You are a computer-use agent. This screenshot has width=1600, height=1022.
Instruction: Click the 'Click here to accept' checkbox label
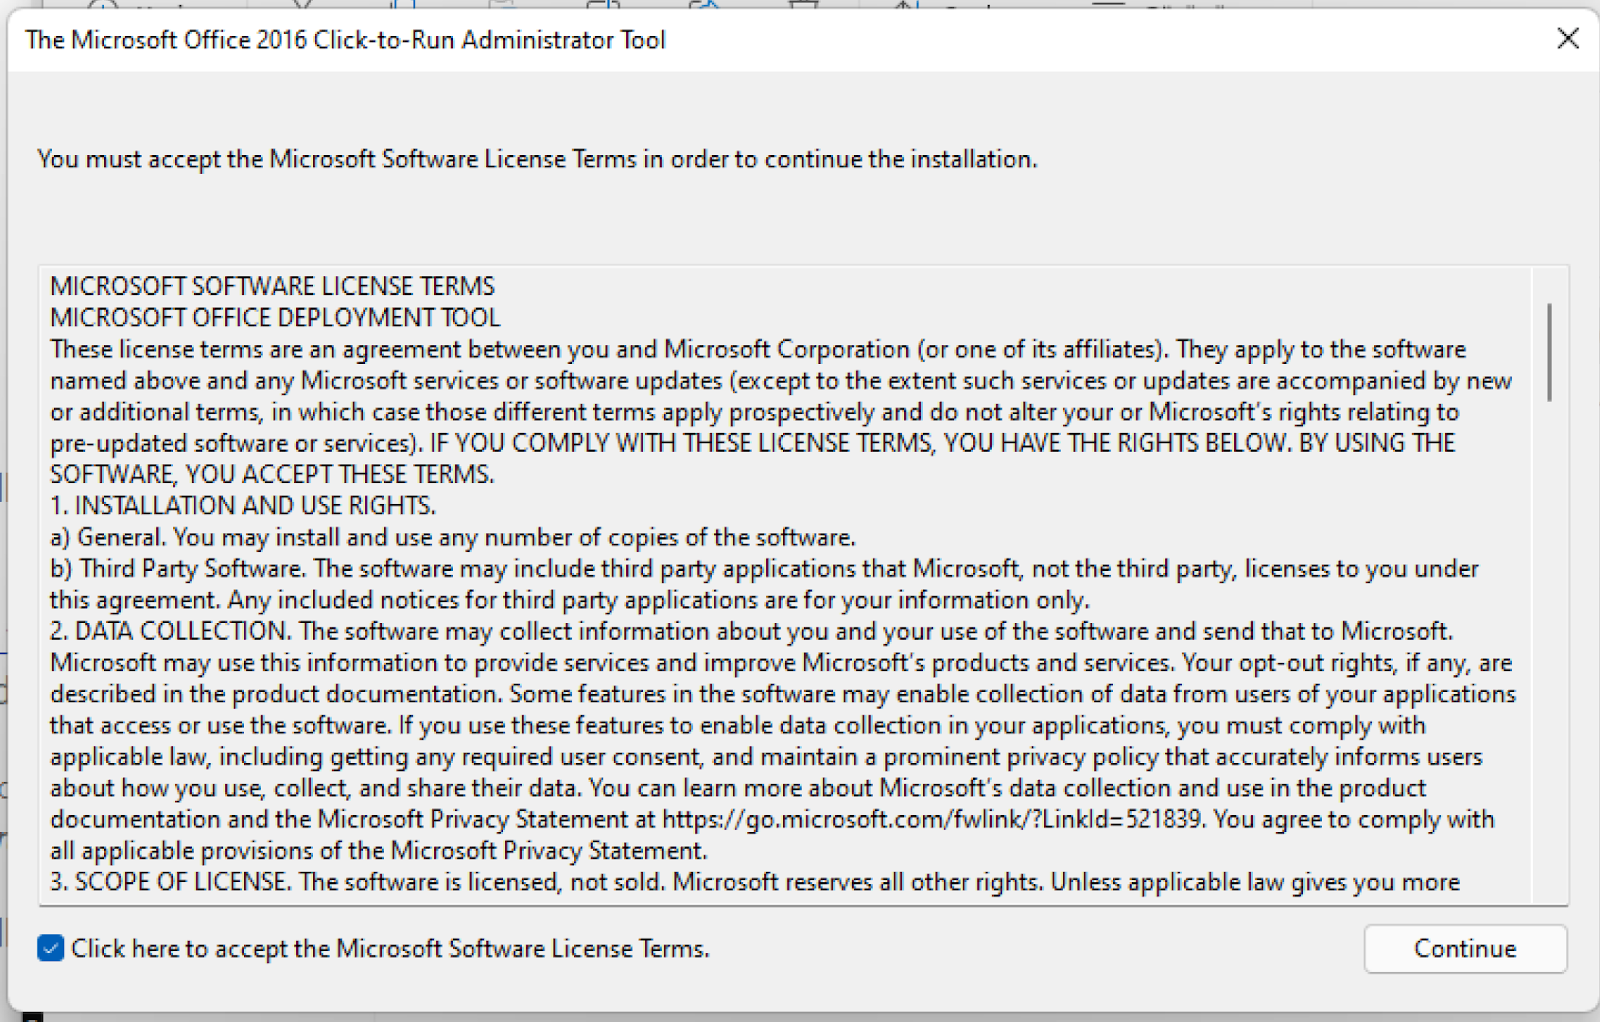coord(390,948)
